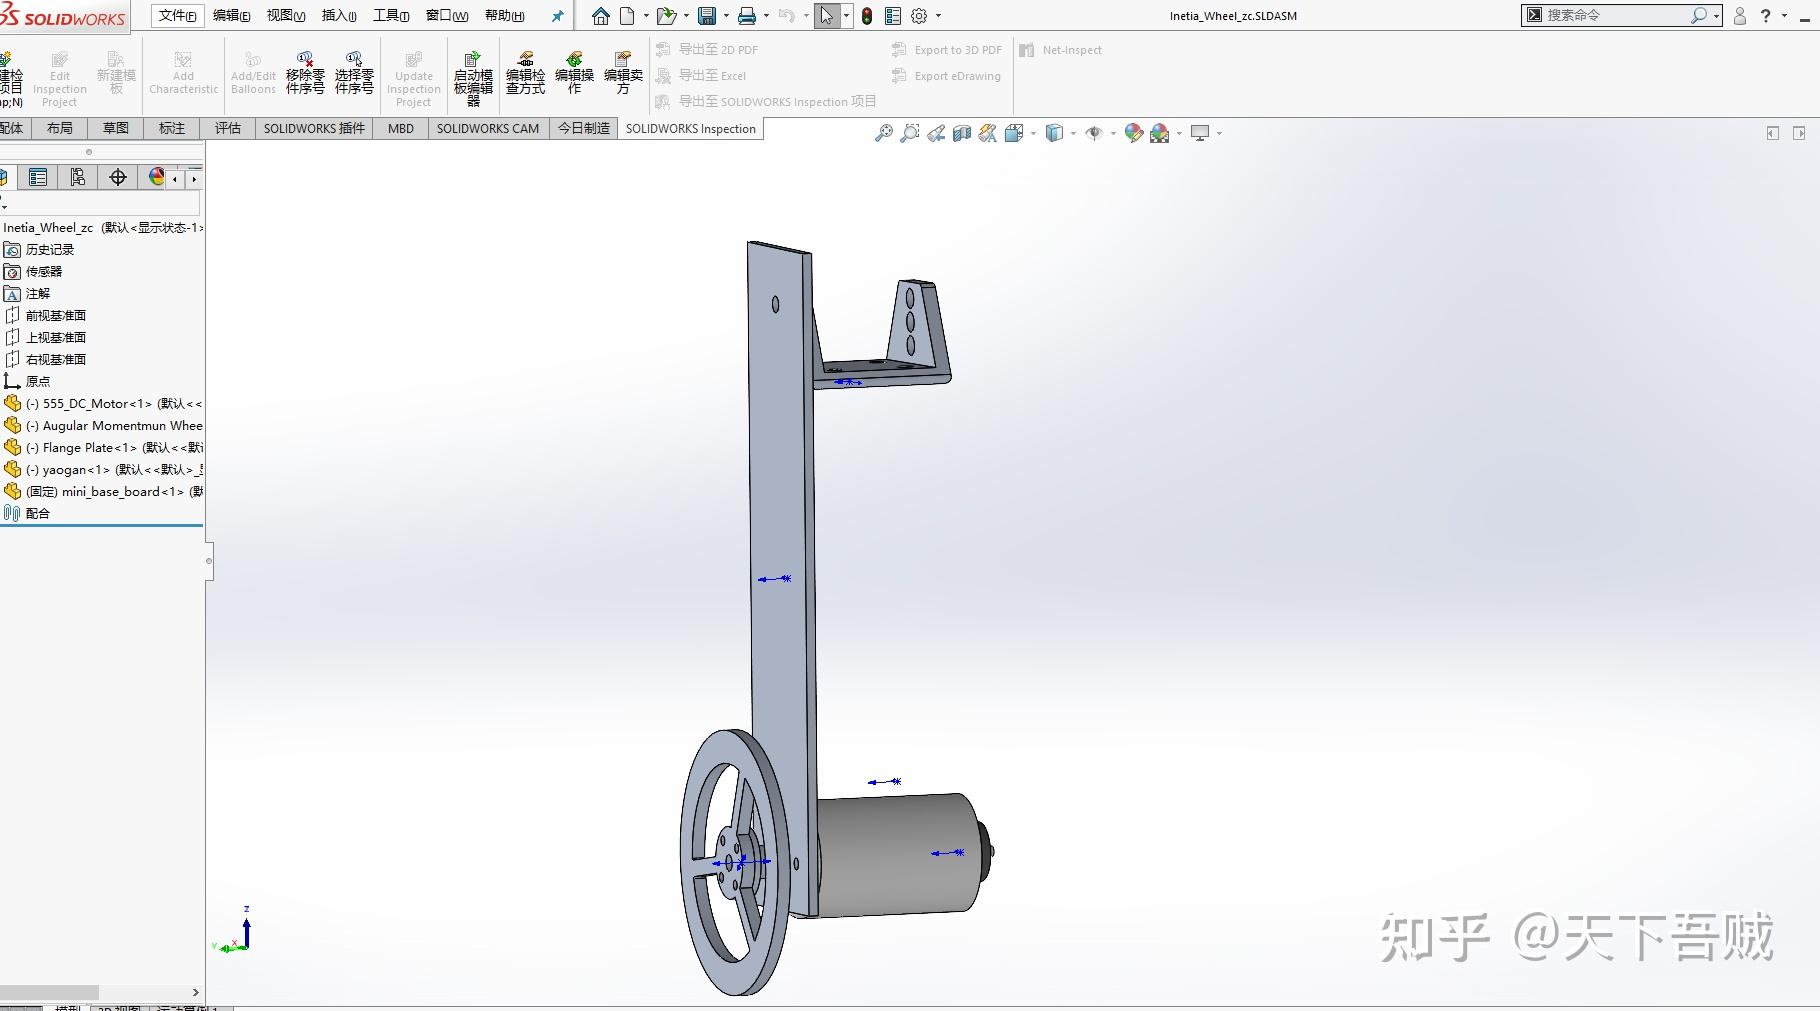
Task: Select the 555_DC_Motor component in the tree
Action: pyautogui.click(x=95, y=404)
